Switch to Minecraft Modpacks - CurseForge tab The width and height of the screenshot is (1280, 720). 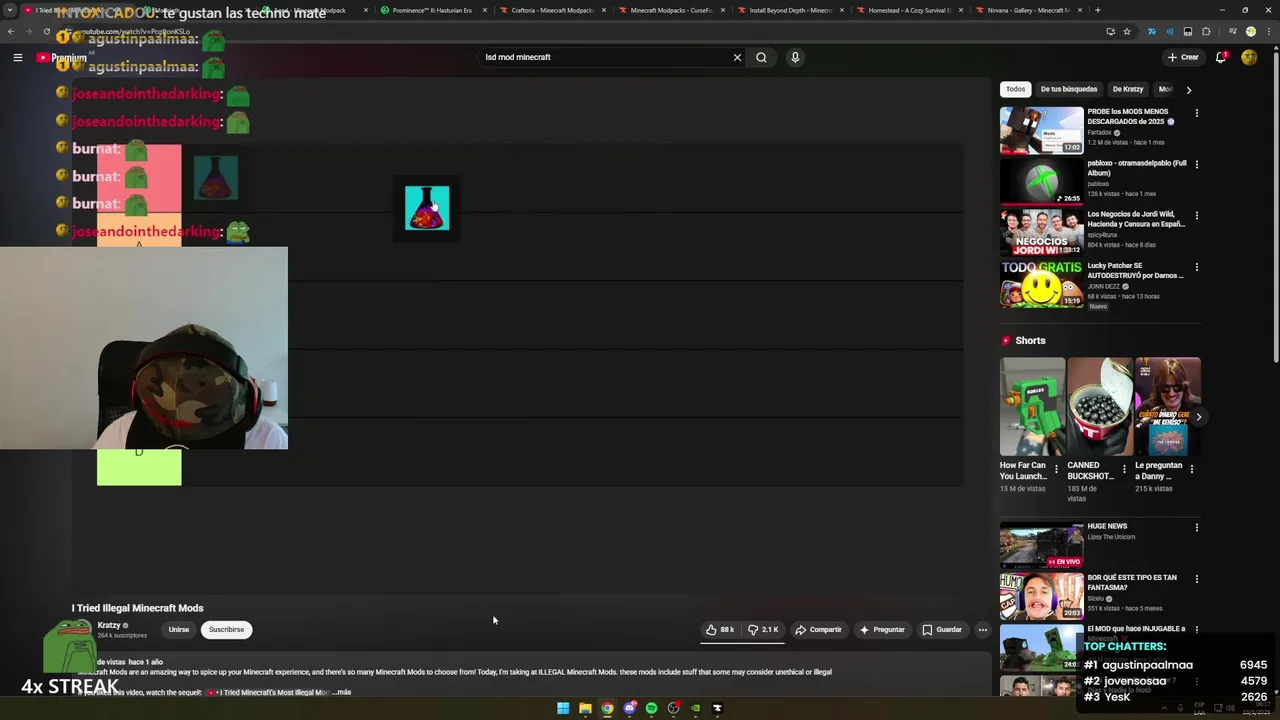[671, 10]
